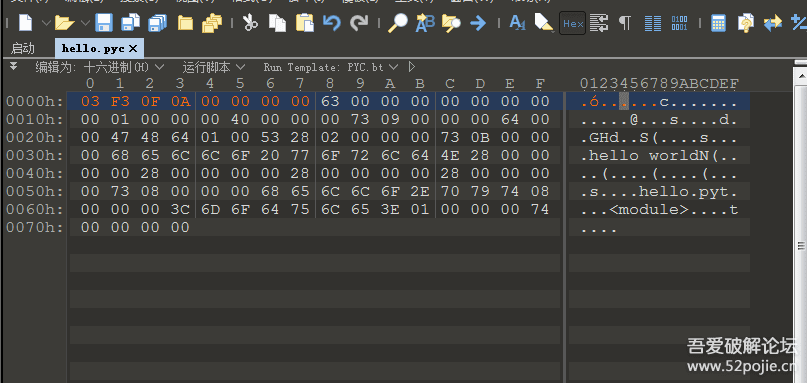Toggle the line wrap arrows icon
Viewport: 807px width, 383px height.
click(599, 23)
